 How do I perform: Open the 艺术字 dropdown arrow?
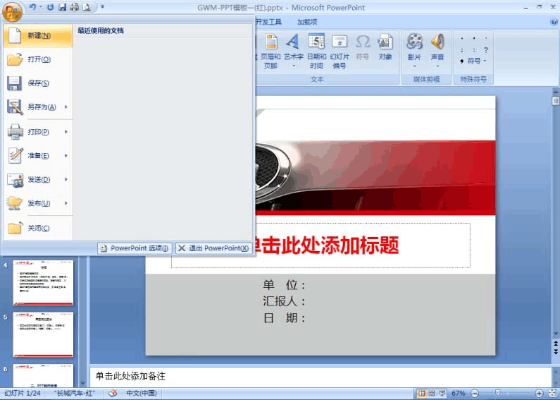point(294,66)
